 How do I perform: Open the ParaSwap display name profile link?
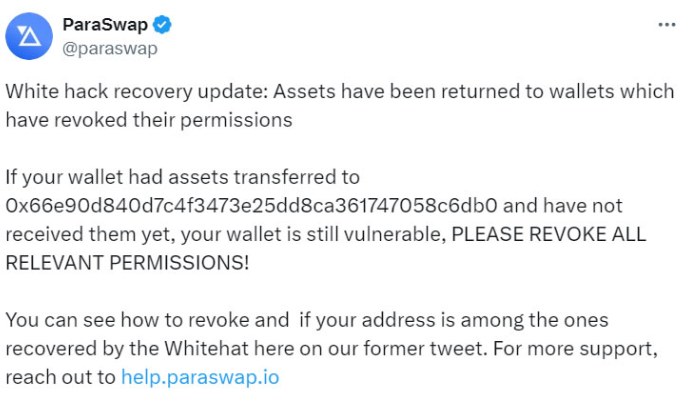click(x=106, y=25)
